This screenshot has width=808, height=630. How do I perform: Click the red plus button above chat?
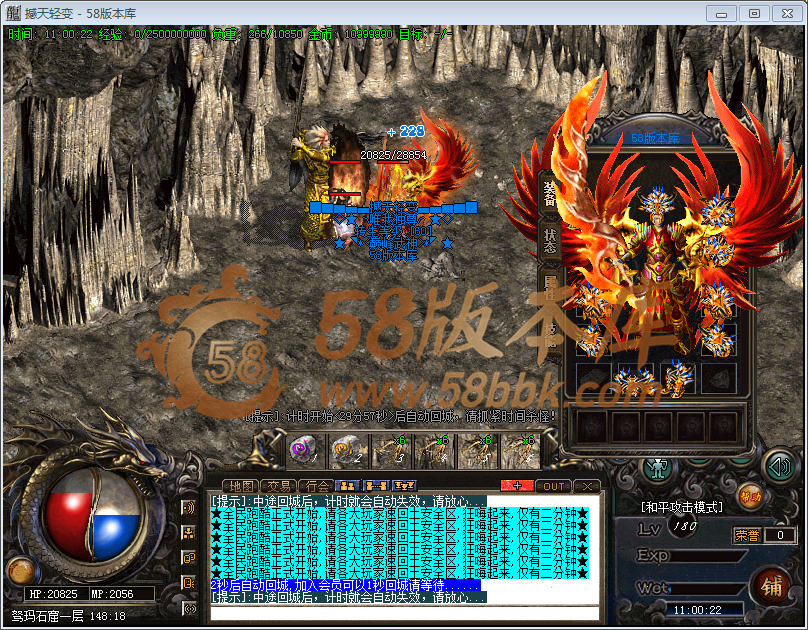(x=517, y=485)
